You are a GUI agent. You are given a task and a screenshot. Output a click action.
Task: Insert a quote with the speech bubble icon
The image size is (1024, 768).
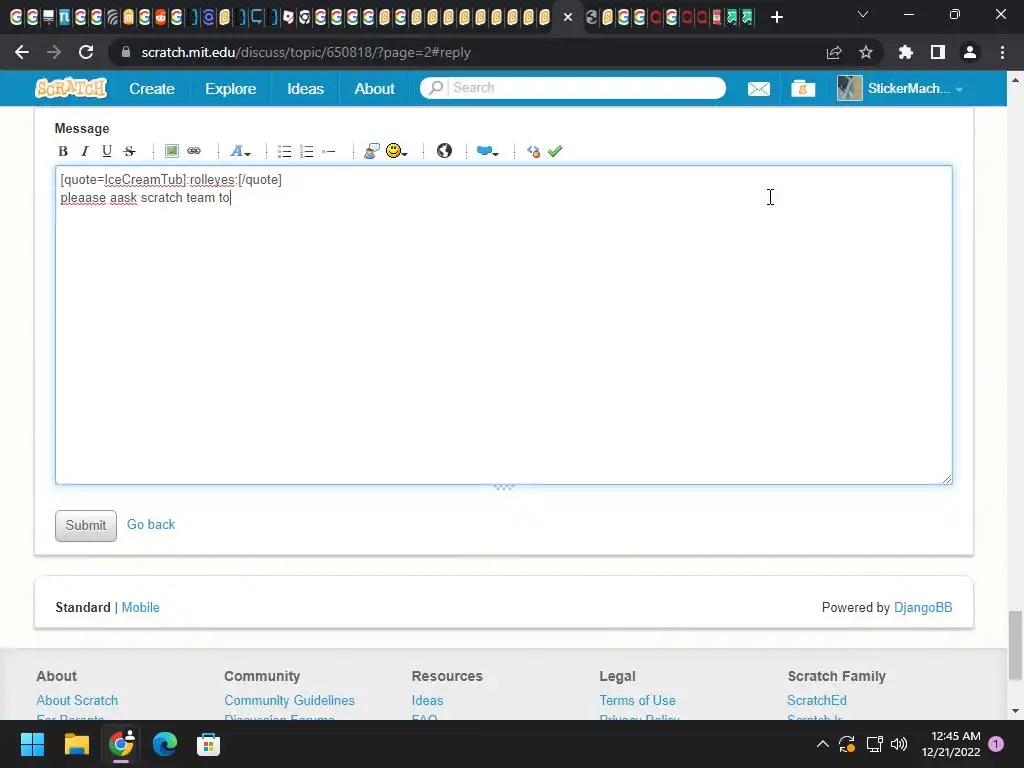(x=372, y=151)
